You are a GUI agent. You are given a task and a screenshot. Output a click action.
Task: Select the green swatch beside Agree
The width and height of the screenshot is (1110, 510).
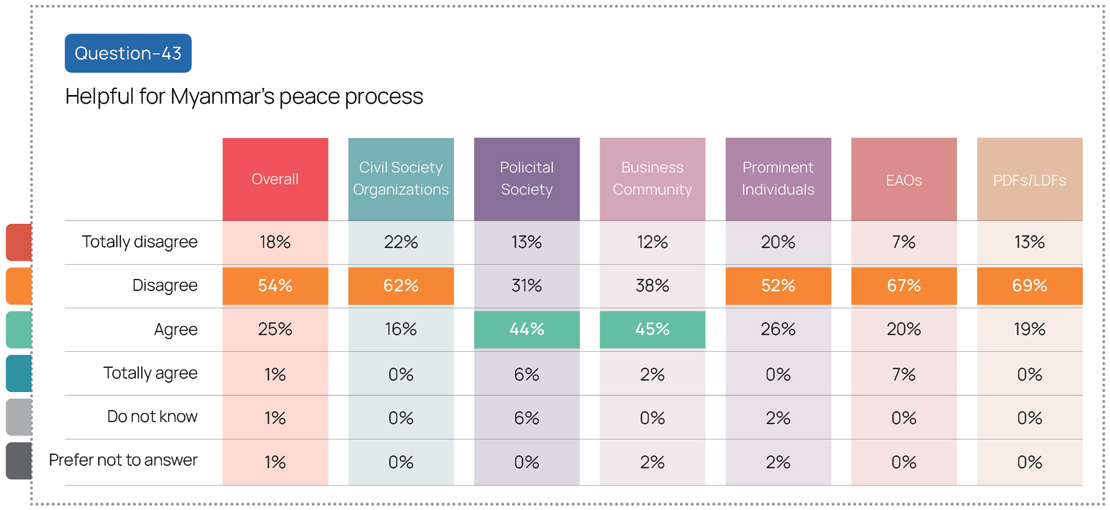(18, 329)
